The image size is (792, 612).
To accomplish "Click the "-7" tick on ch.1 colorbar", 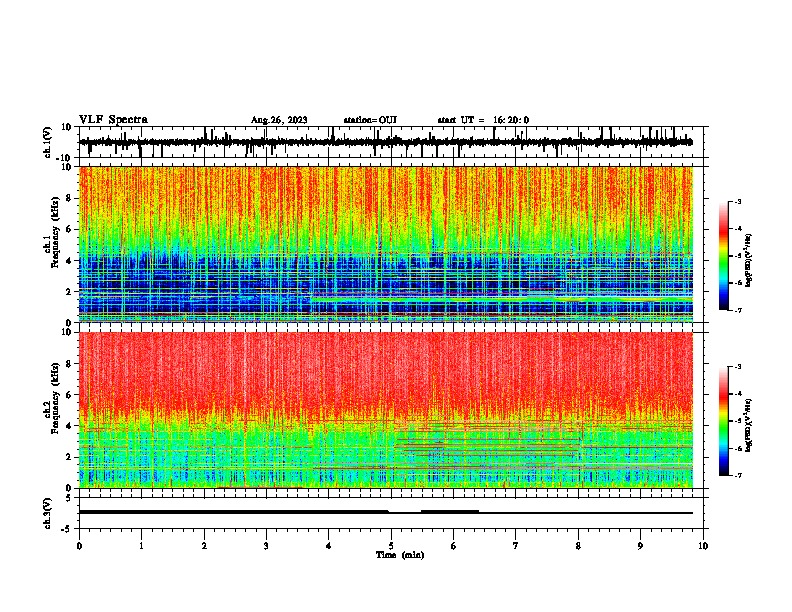I will [737, 311].
